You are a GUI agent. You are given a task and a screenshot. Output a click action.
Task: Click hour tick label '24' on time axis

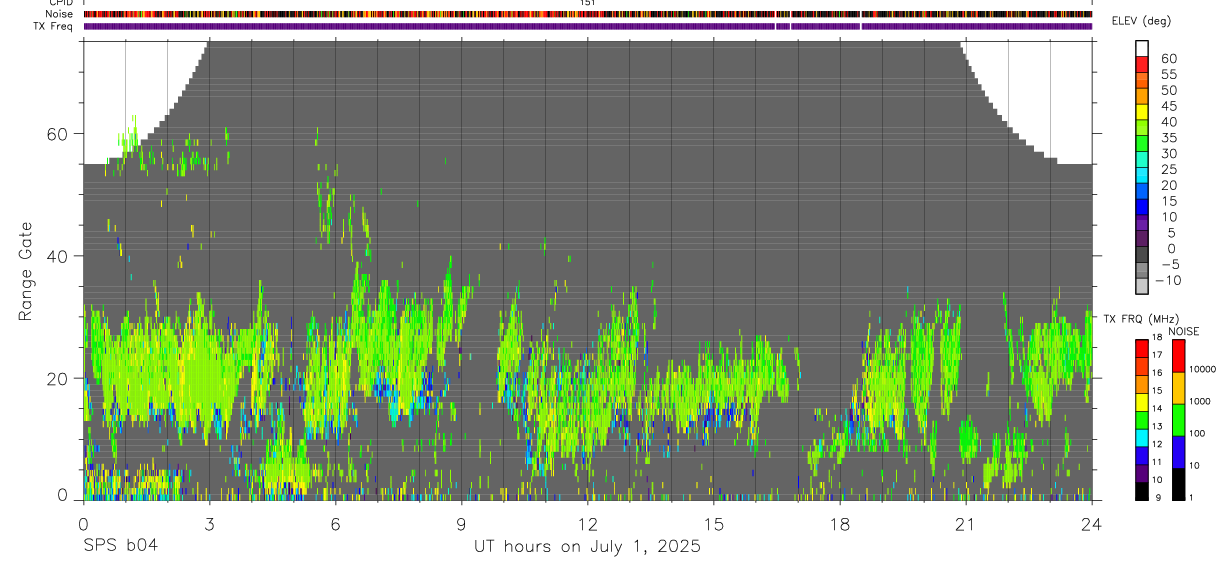click(x=1091, y=524)
